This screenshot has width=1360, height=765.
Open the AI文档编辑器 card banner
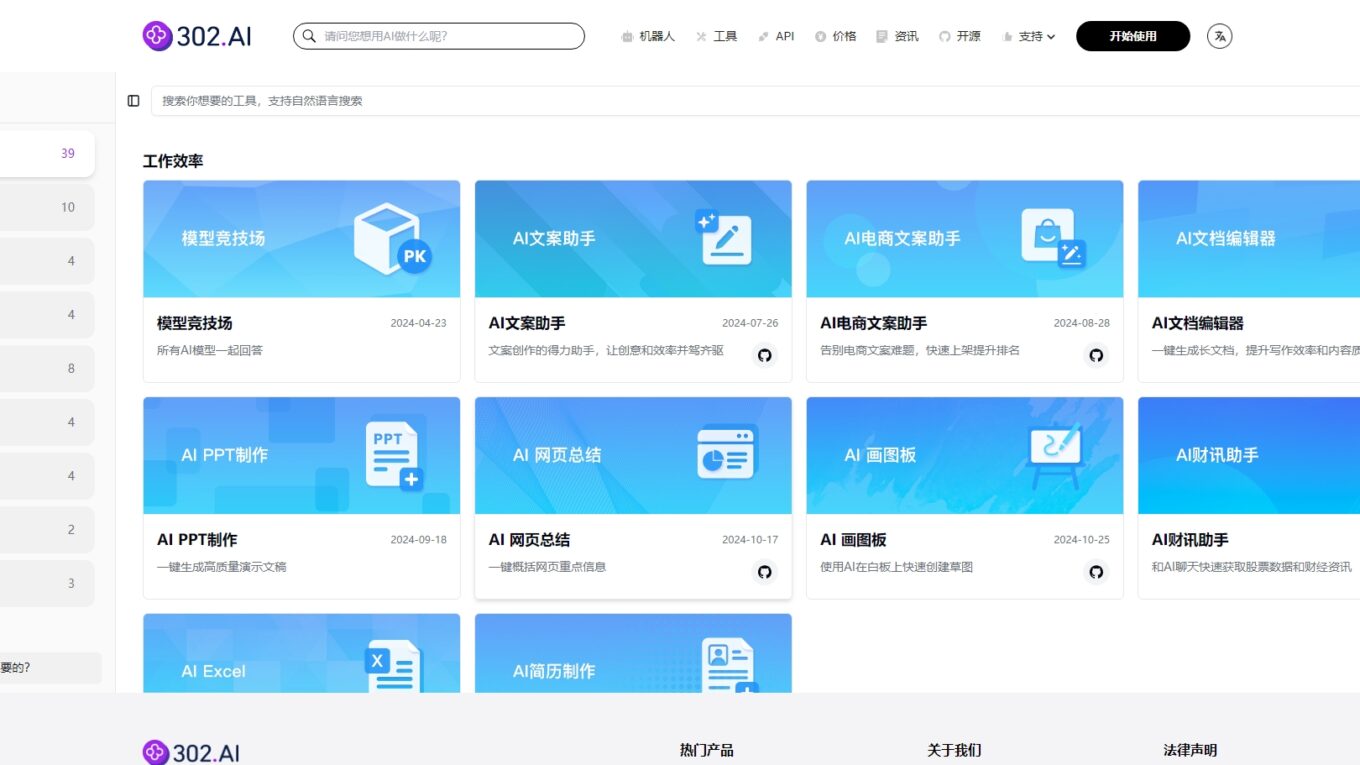tap(1249, 239)
